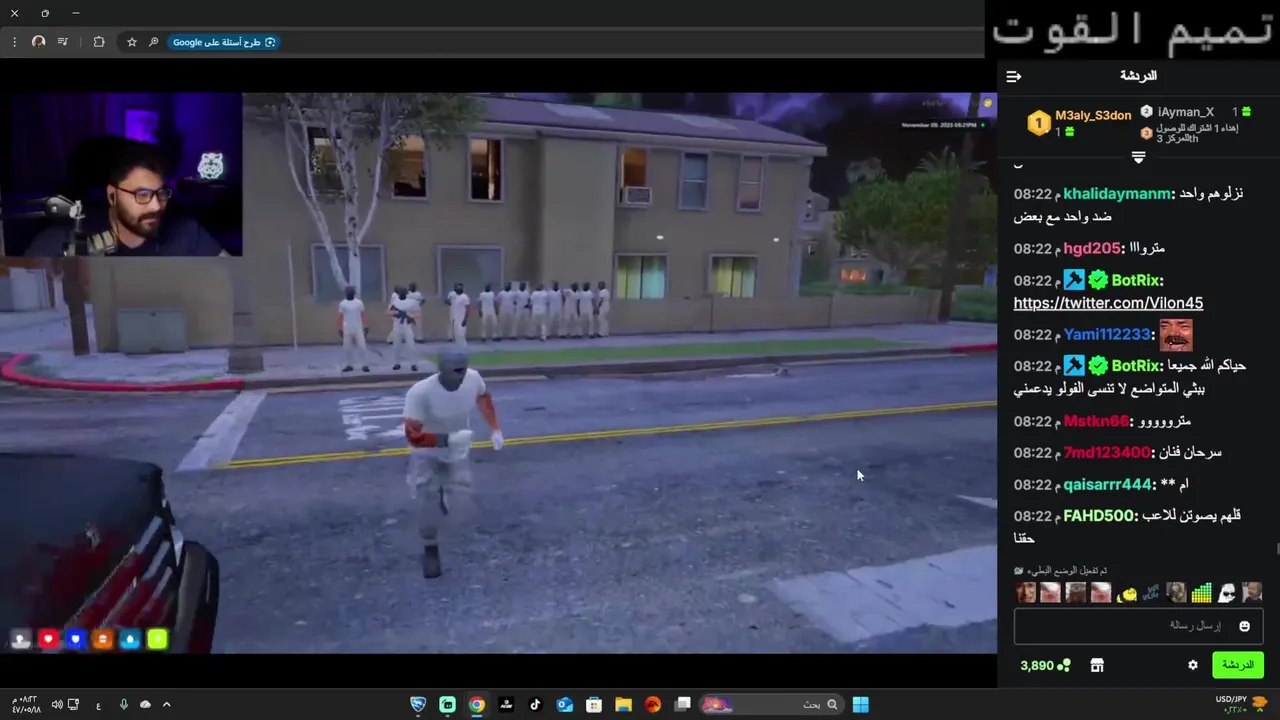
Task: Click microphone tray icon
Action: pyautogui.click(x=124, y=704)
